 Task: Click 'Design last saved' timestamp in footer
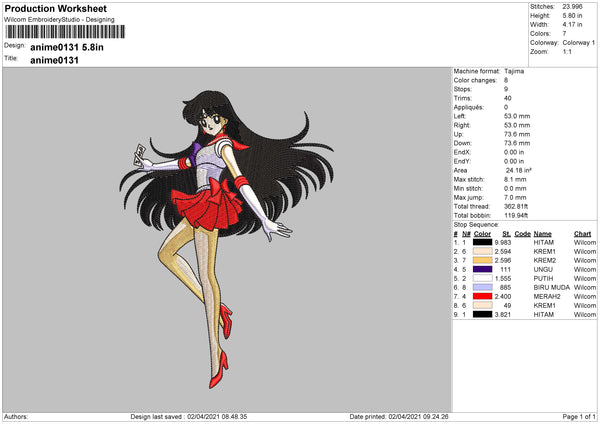(189, 416)
